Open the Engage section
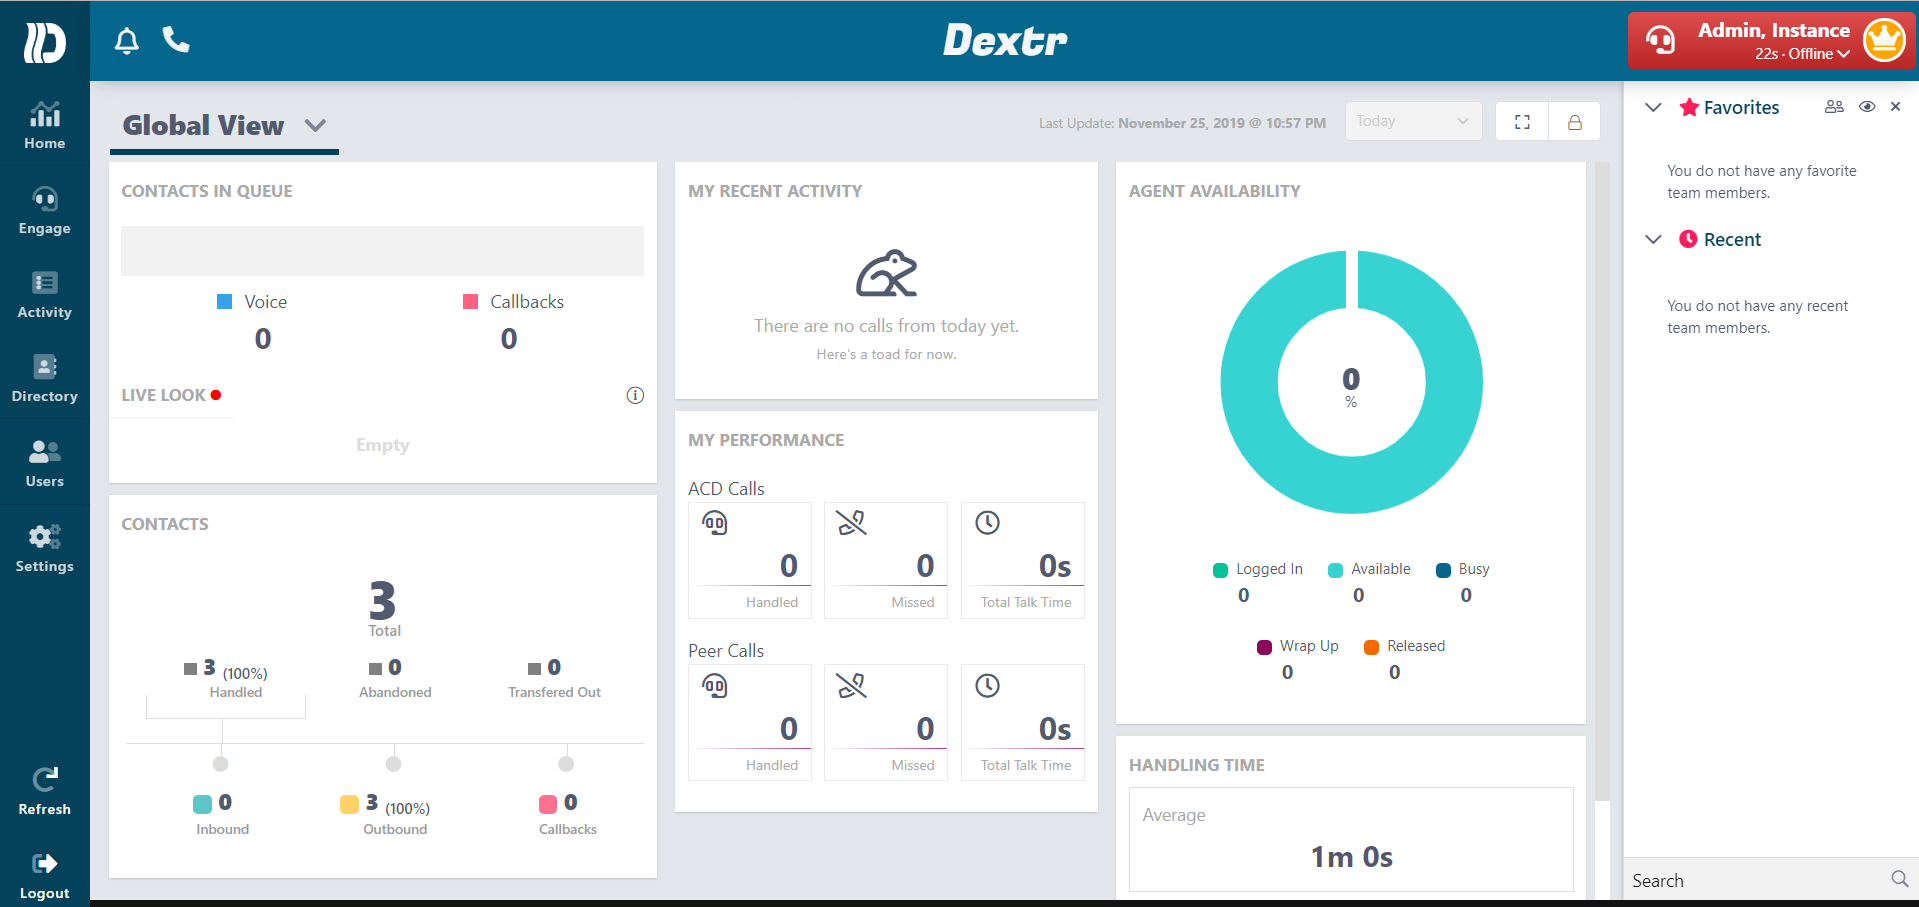Screen dimensions: 1919x907 click(x=45, y=211)
